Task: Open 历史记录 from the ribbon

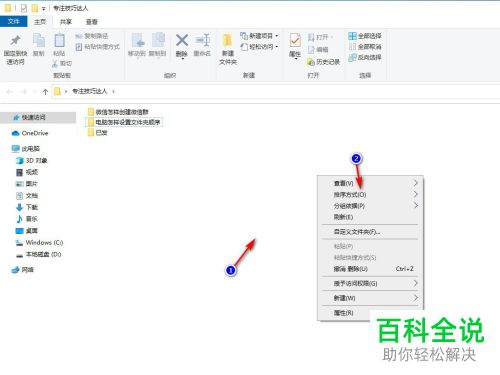Action: 324,62
